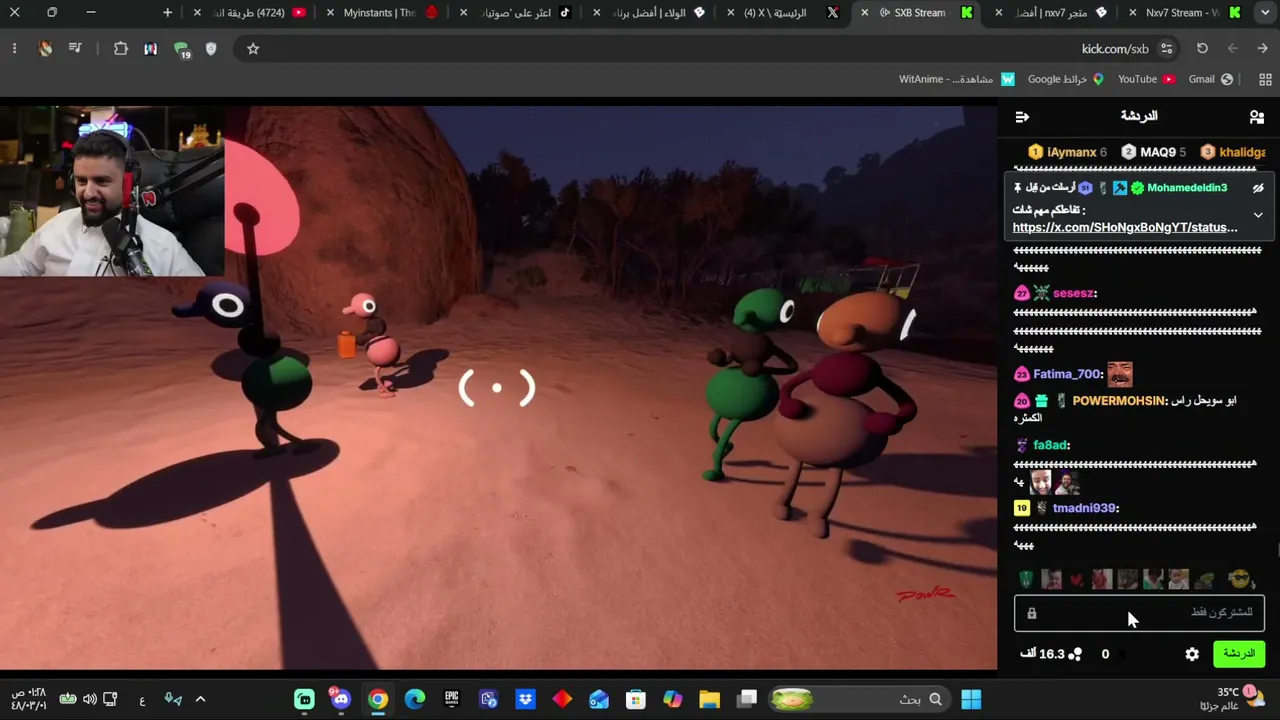Open Task View from the taskbar
The height and width of the screenshot is (720, 1280).
(x=747, y=700)
